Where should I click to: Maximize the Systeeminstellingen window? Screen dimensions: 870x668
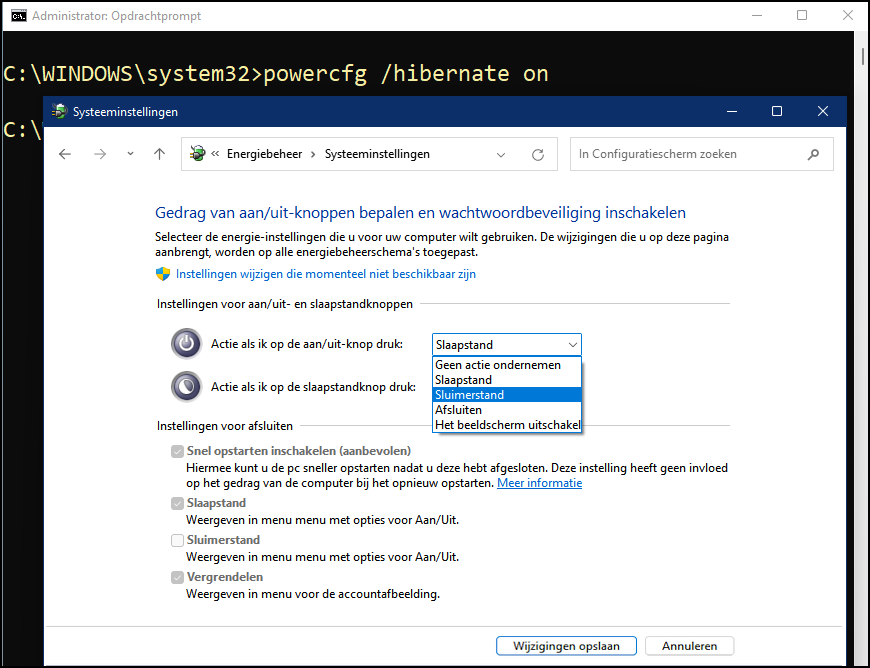pos(777,112)
